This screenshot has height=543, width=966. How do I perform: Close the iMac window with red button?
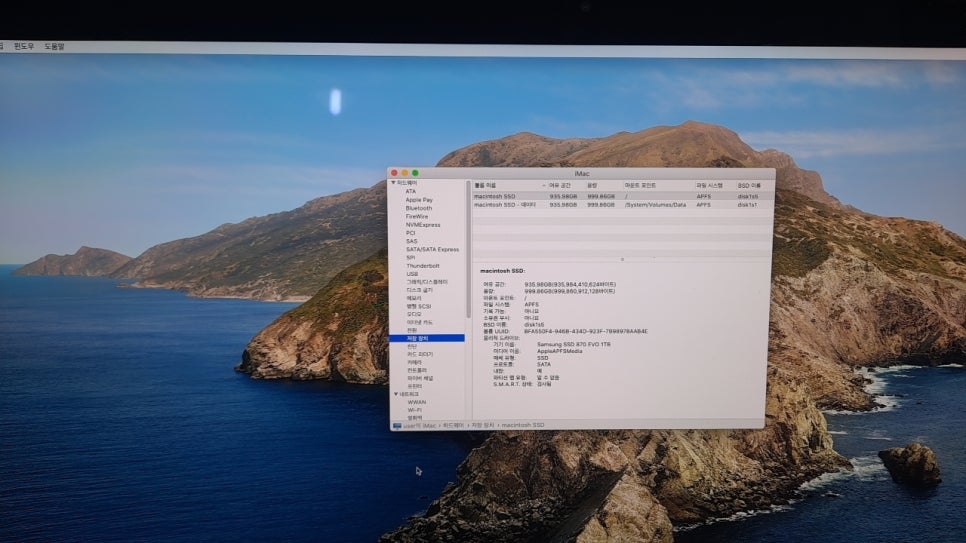tap(394, 173)
